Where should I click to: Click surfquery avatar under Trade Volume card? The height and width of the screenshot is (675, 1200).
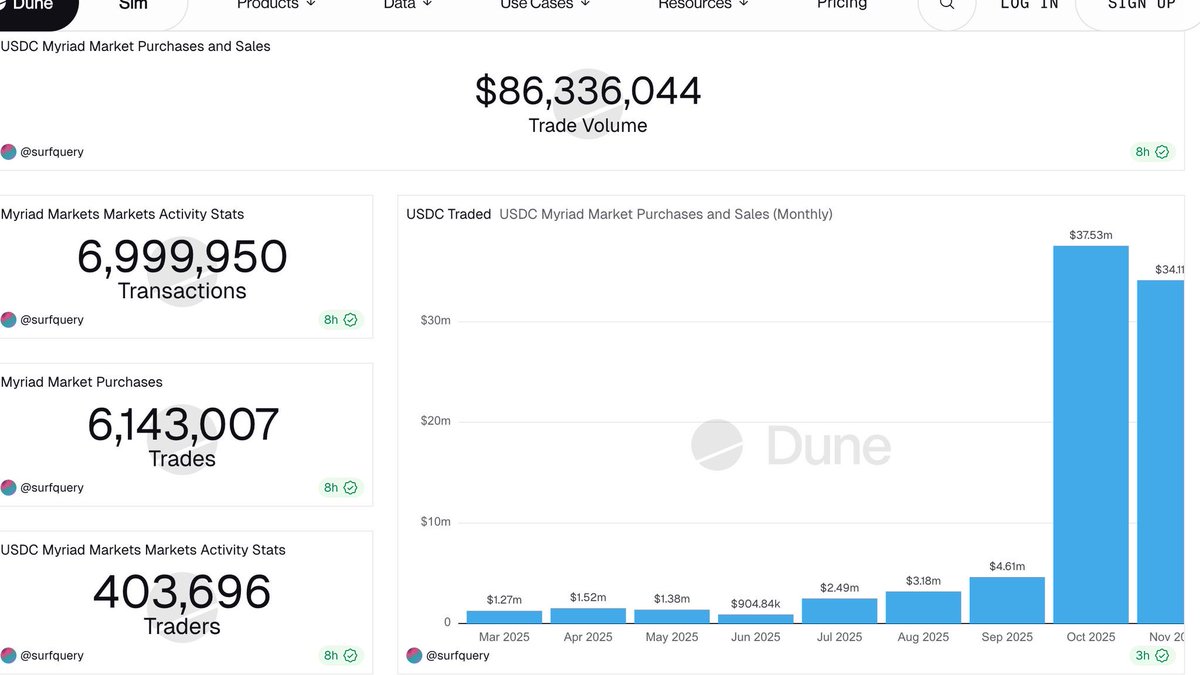click(x=8, y=152)
